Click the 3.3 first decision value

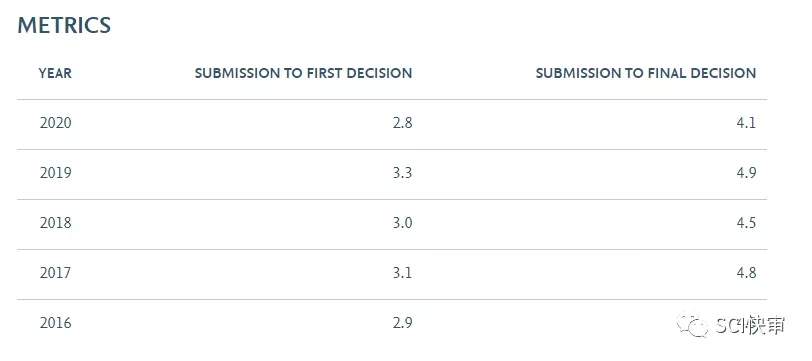pos(402,173)
